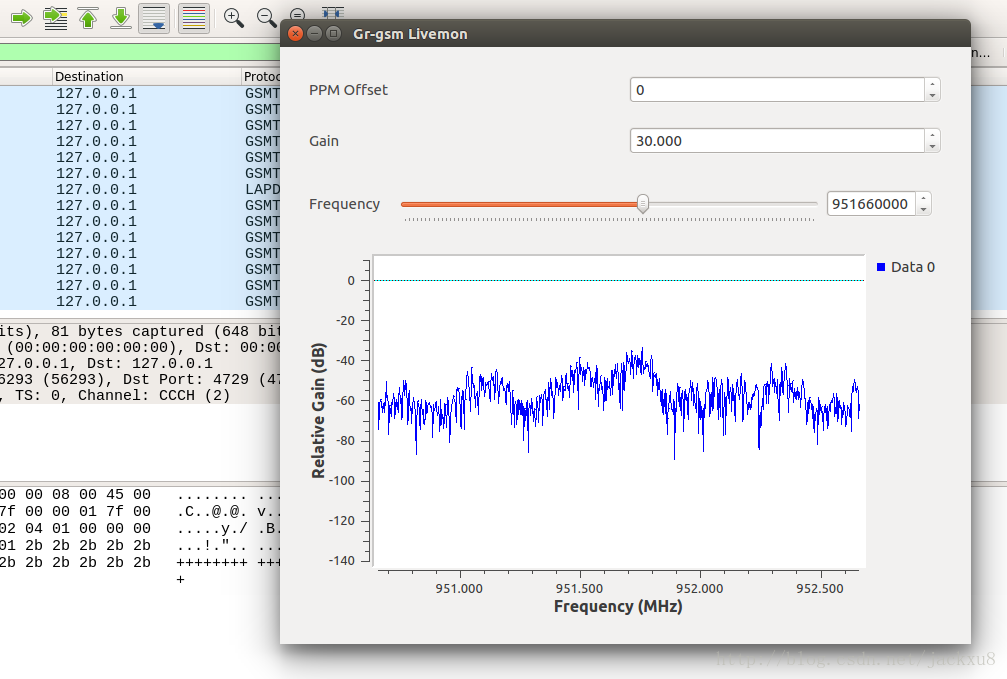Click the 'Gain' label
This screenshot has height=679, width=1007.
324,141
